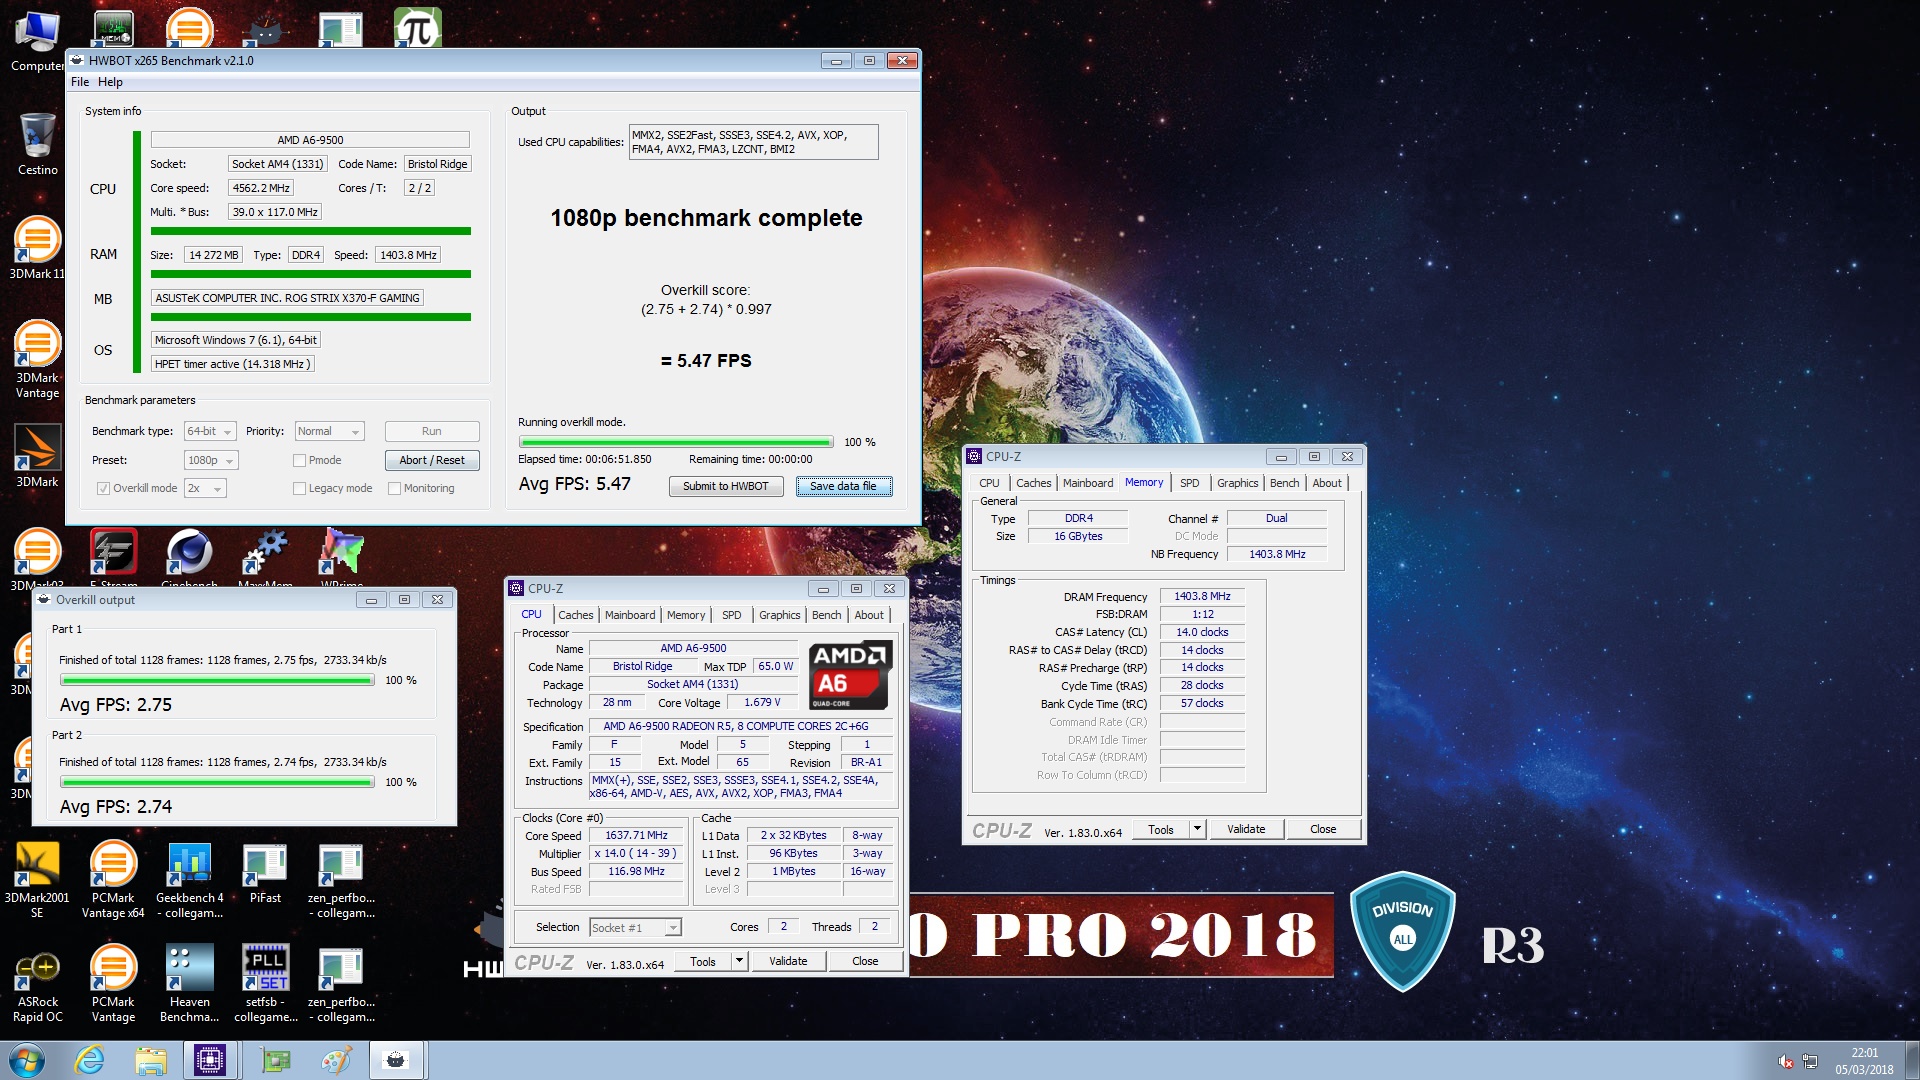Open the Priority Normal dropdown
This screenshot has height=1080, width=1920.
point(330,431)
